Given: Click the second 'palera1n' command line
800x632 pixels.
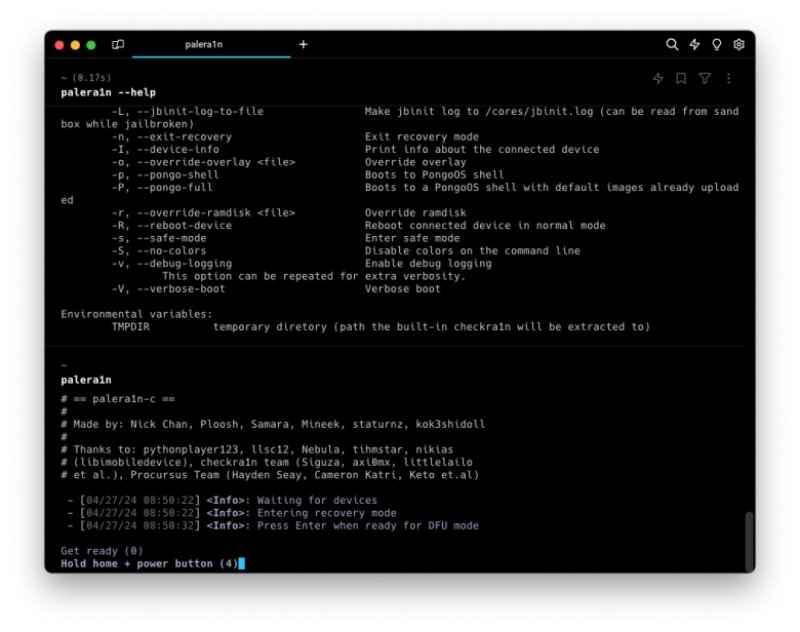Looking at the screenshot, I should tap(86, 380).
